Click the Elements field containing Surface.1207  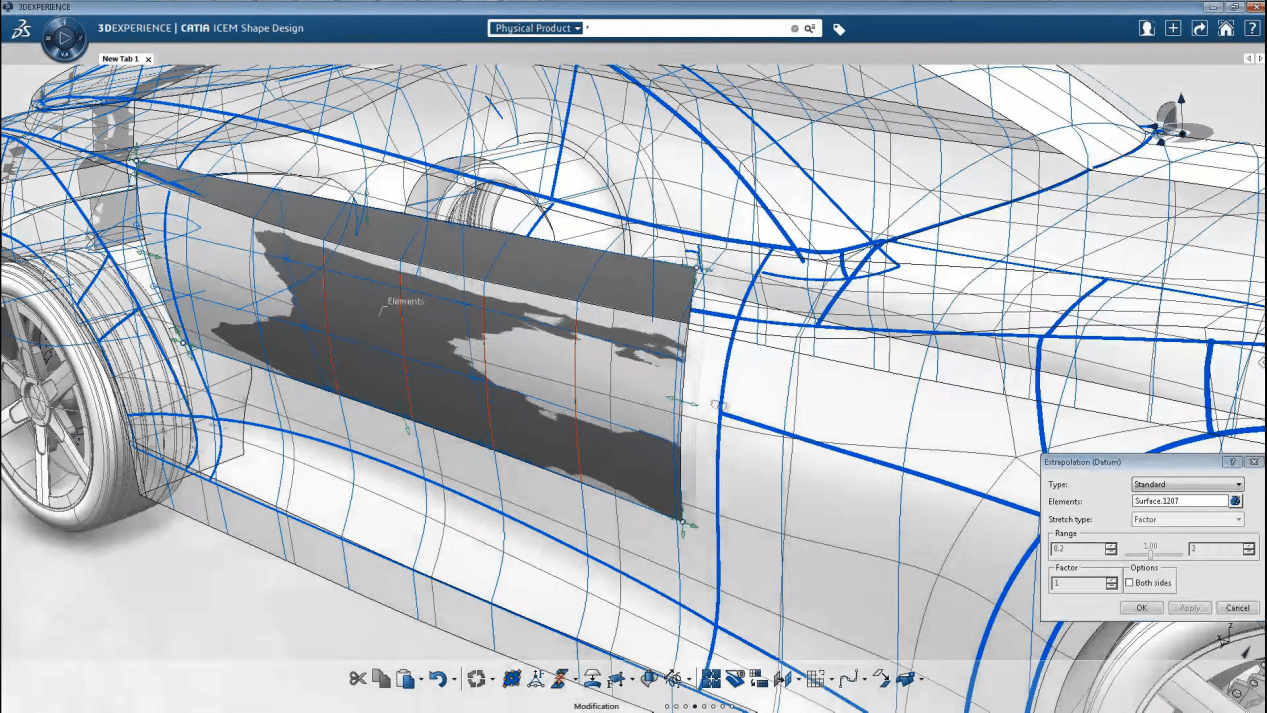(x=1180, y=501)
